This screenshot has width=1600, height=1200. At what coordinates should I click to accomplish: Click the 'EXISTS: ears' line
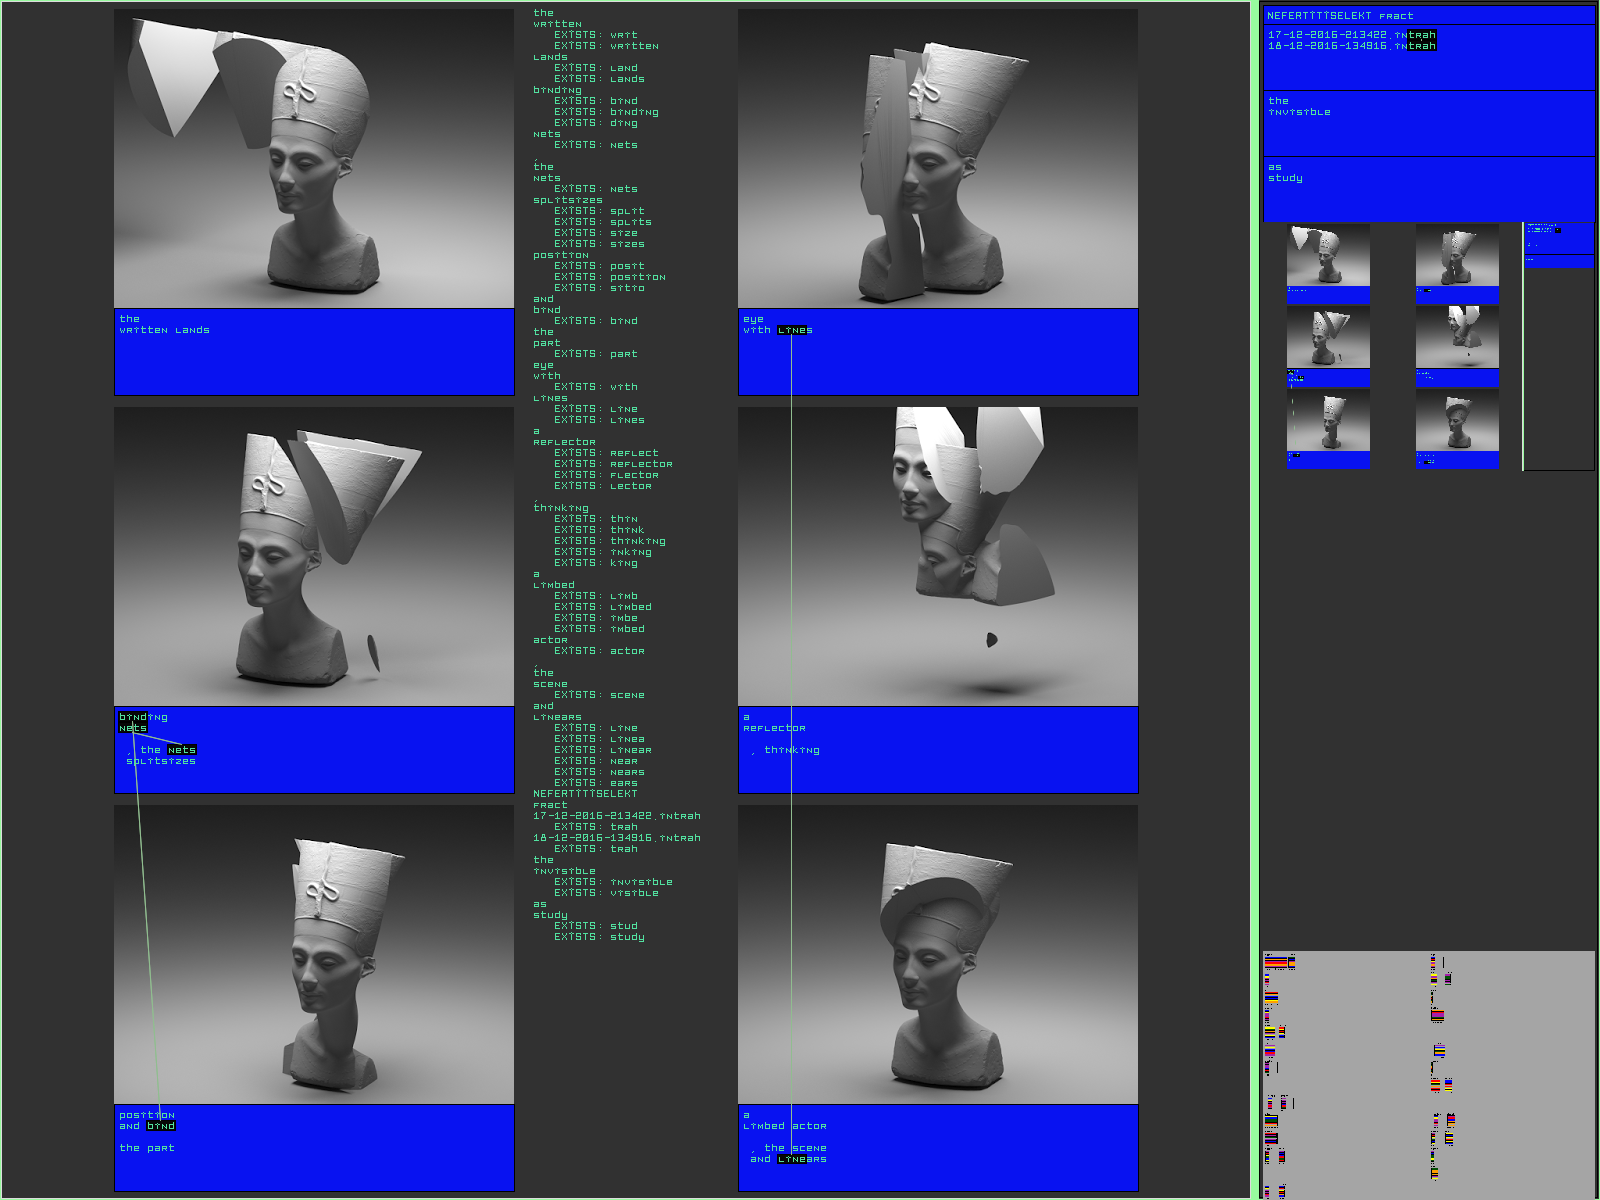(596, 783)
